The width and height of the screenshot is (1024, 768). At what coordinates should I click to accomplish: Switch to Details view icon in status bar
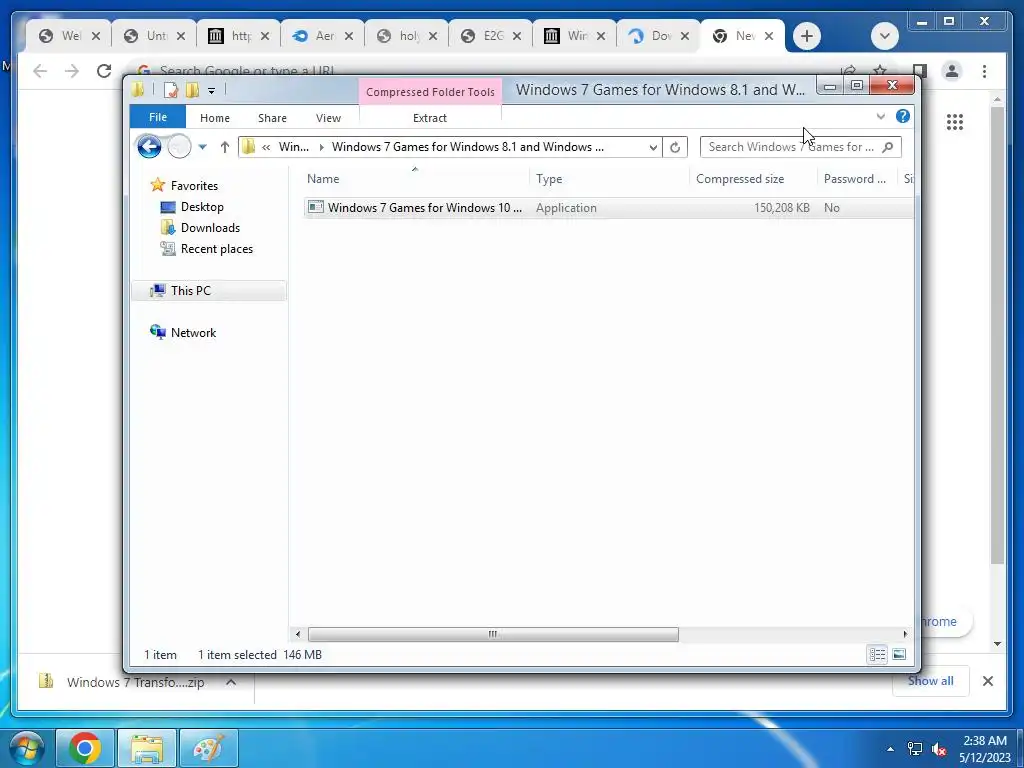[877, 654]
